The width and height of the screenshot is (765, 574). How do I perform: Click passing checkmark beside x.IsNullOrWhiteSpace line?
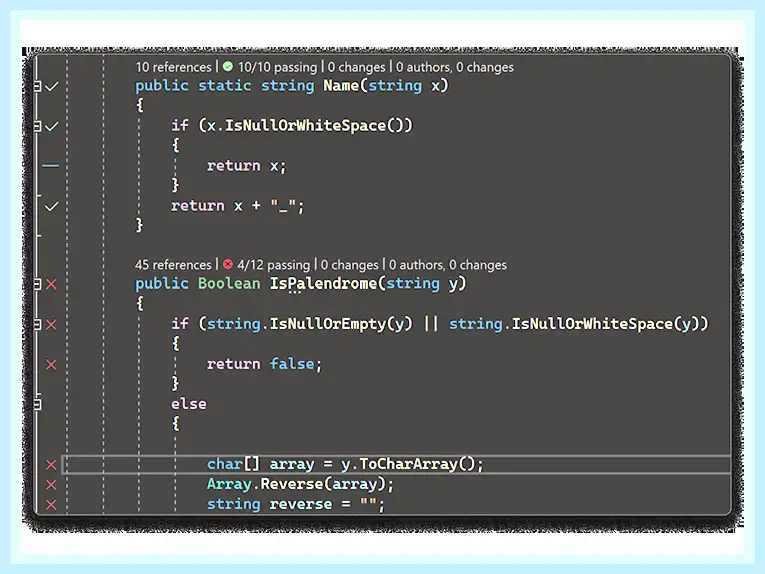tap(51, 127)
